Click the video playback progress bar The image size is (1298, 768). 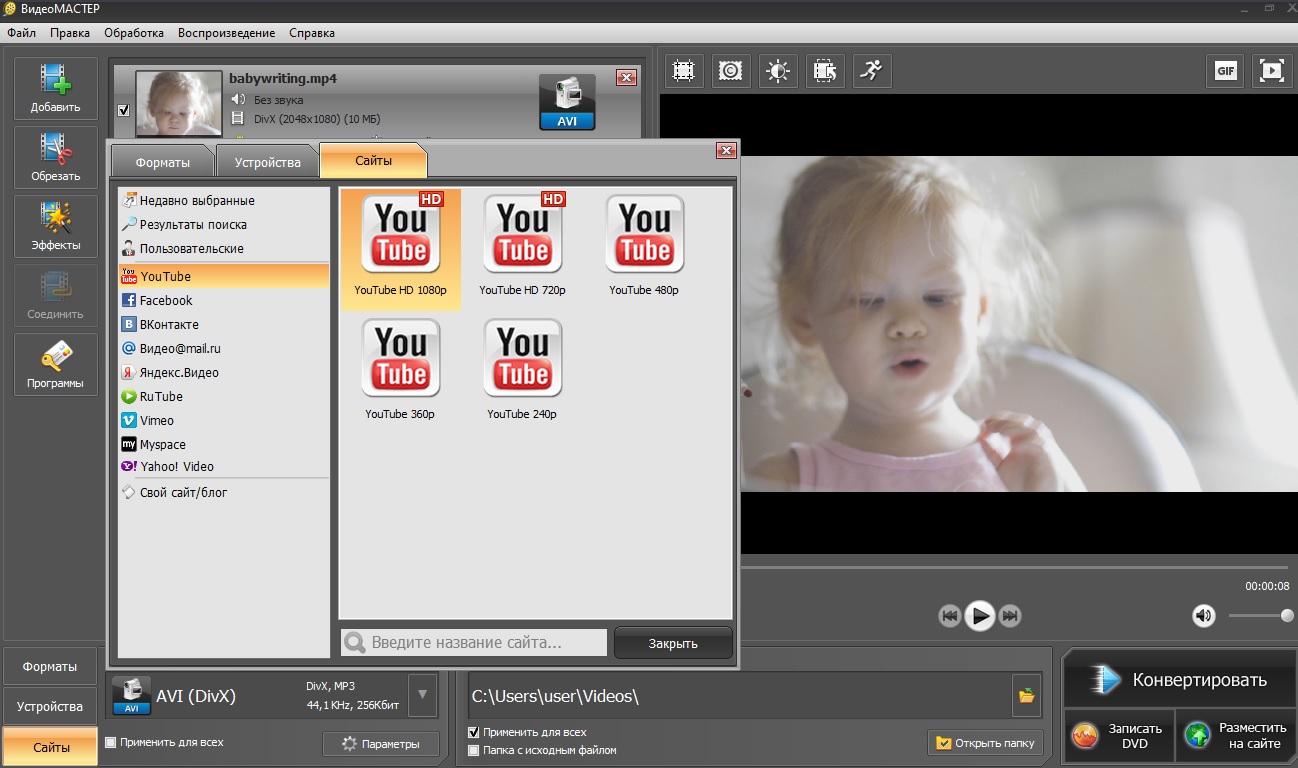click(1015, 567)
